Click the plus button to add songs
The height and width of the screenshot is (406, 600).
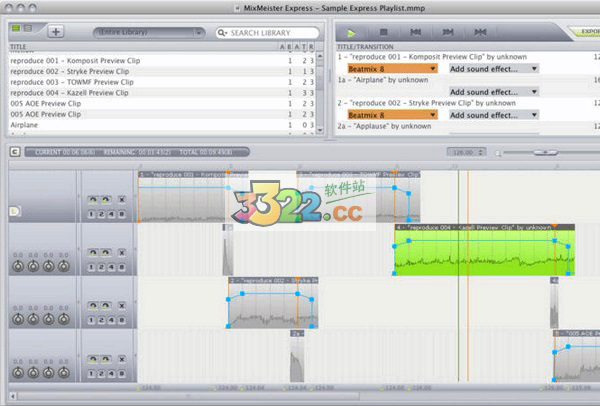[55, 32]
